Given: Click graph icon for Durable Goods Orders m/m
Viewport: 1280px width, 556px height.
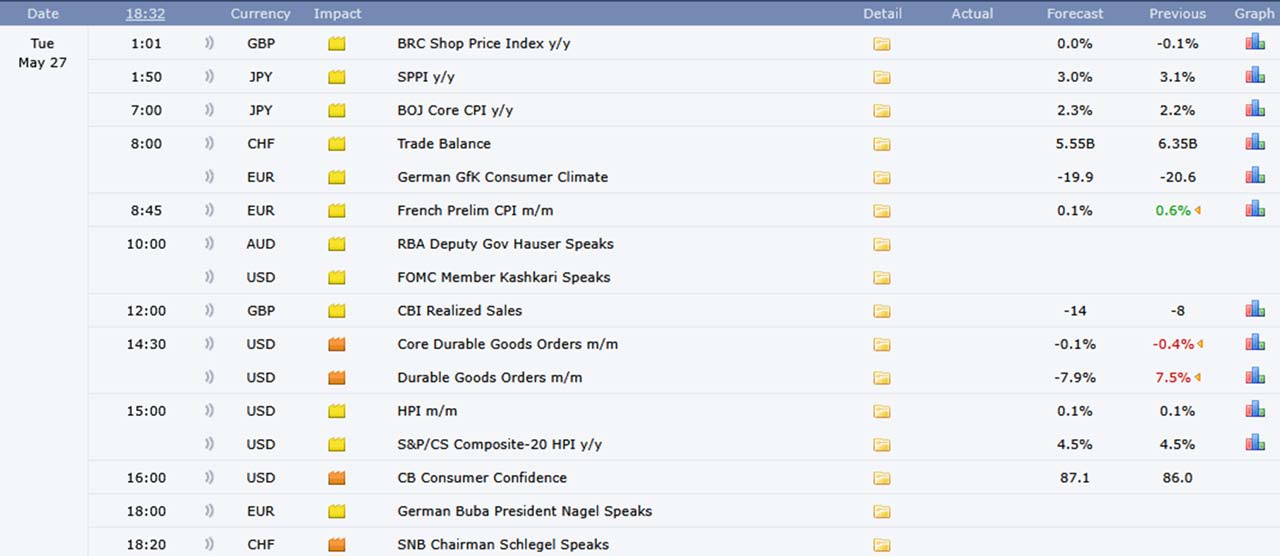Looking at the screenshot, I should pyautogui.click(x=1254, y=377).
